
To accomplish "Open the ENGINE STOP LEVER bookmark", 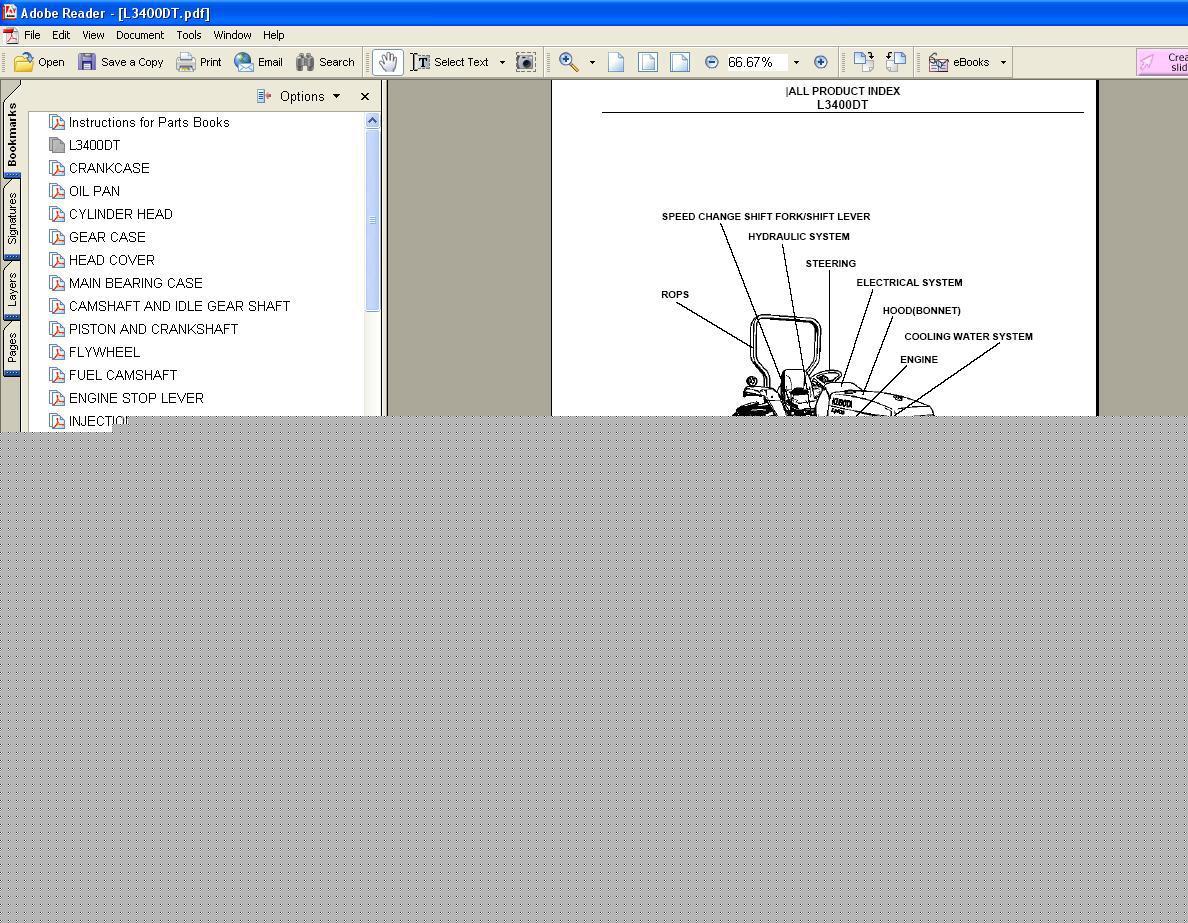I will pyautogui.click(x=136, y=398).
